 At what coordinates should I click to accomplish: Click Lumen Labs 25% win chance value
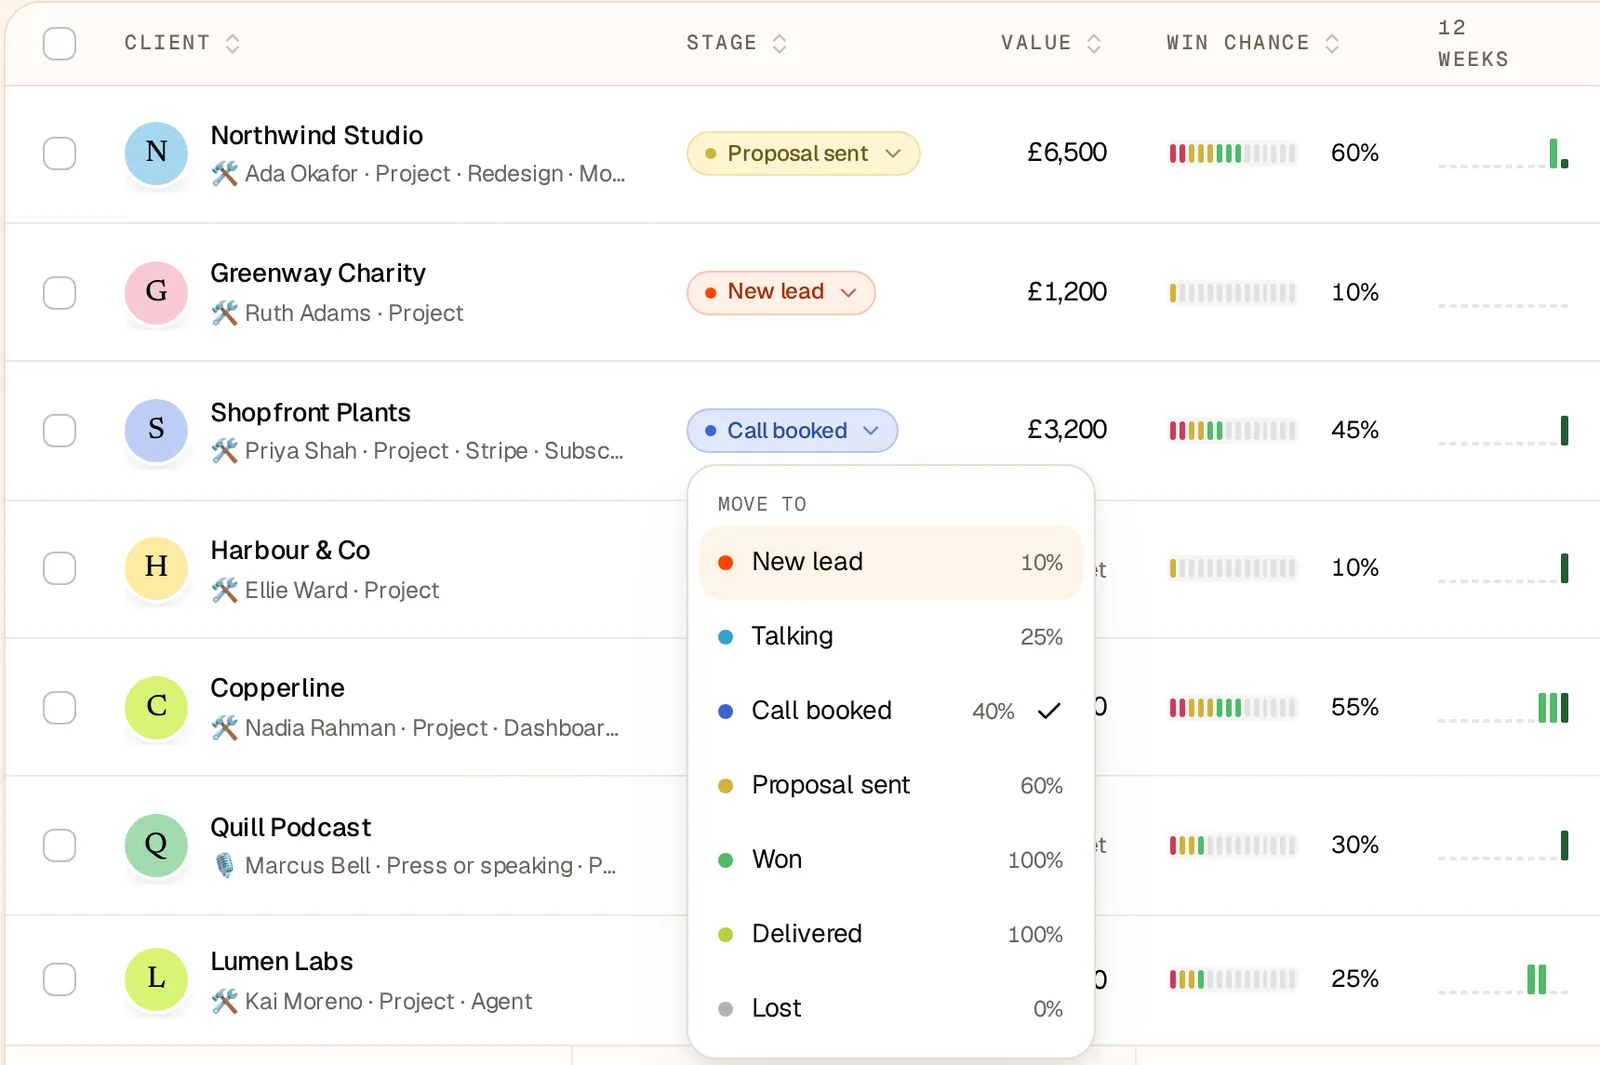pyautogui.click(x=1355, y=979)
